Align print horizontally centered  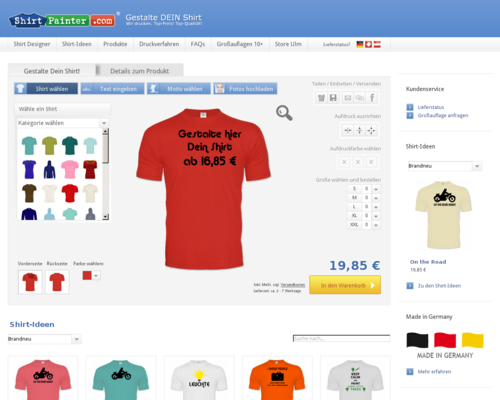coord(348,130)
